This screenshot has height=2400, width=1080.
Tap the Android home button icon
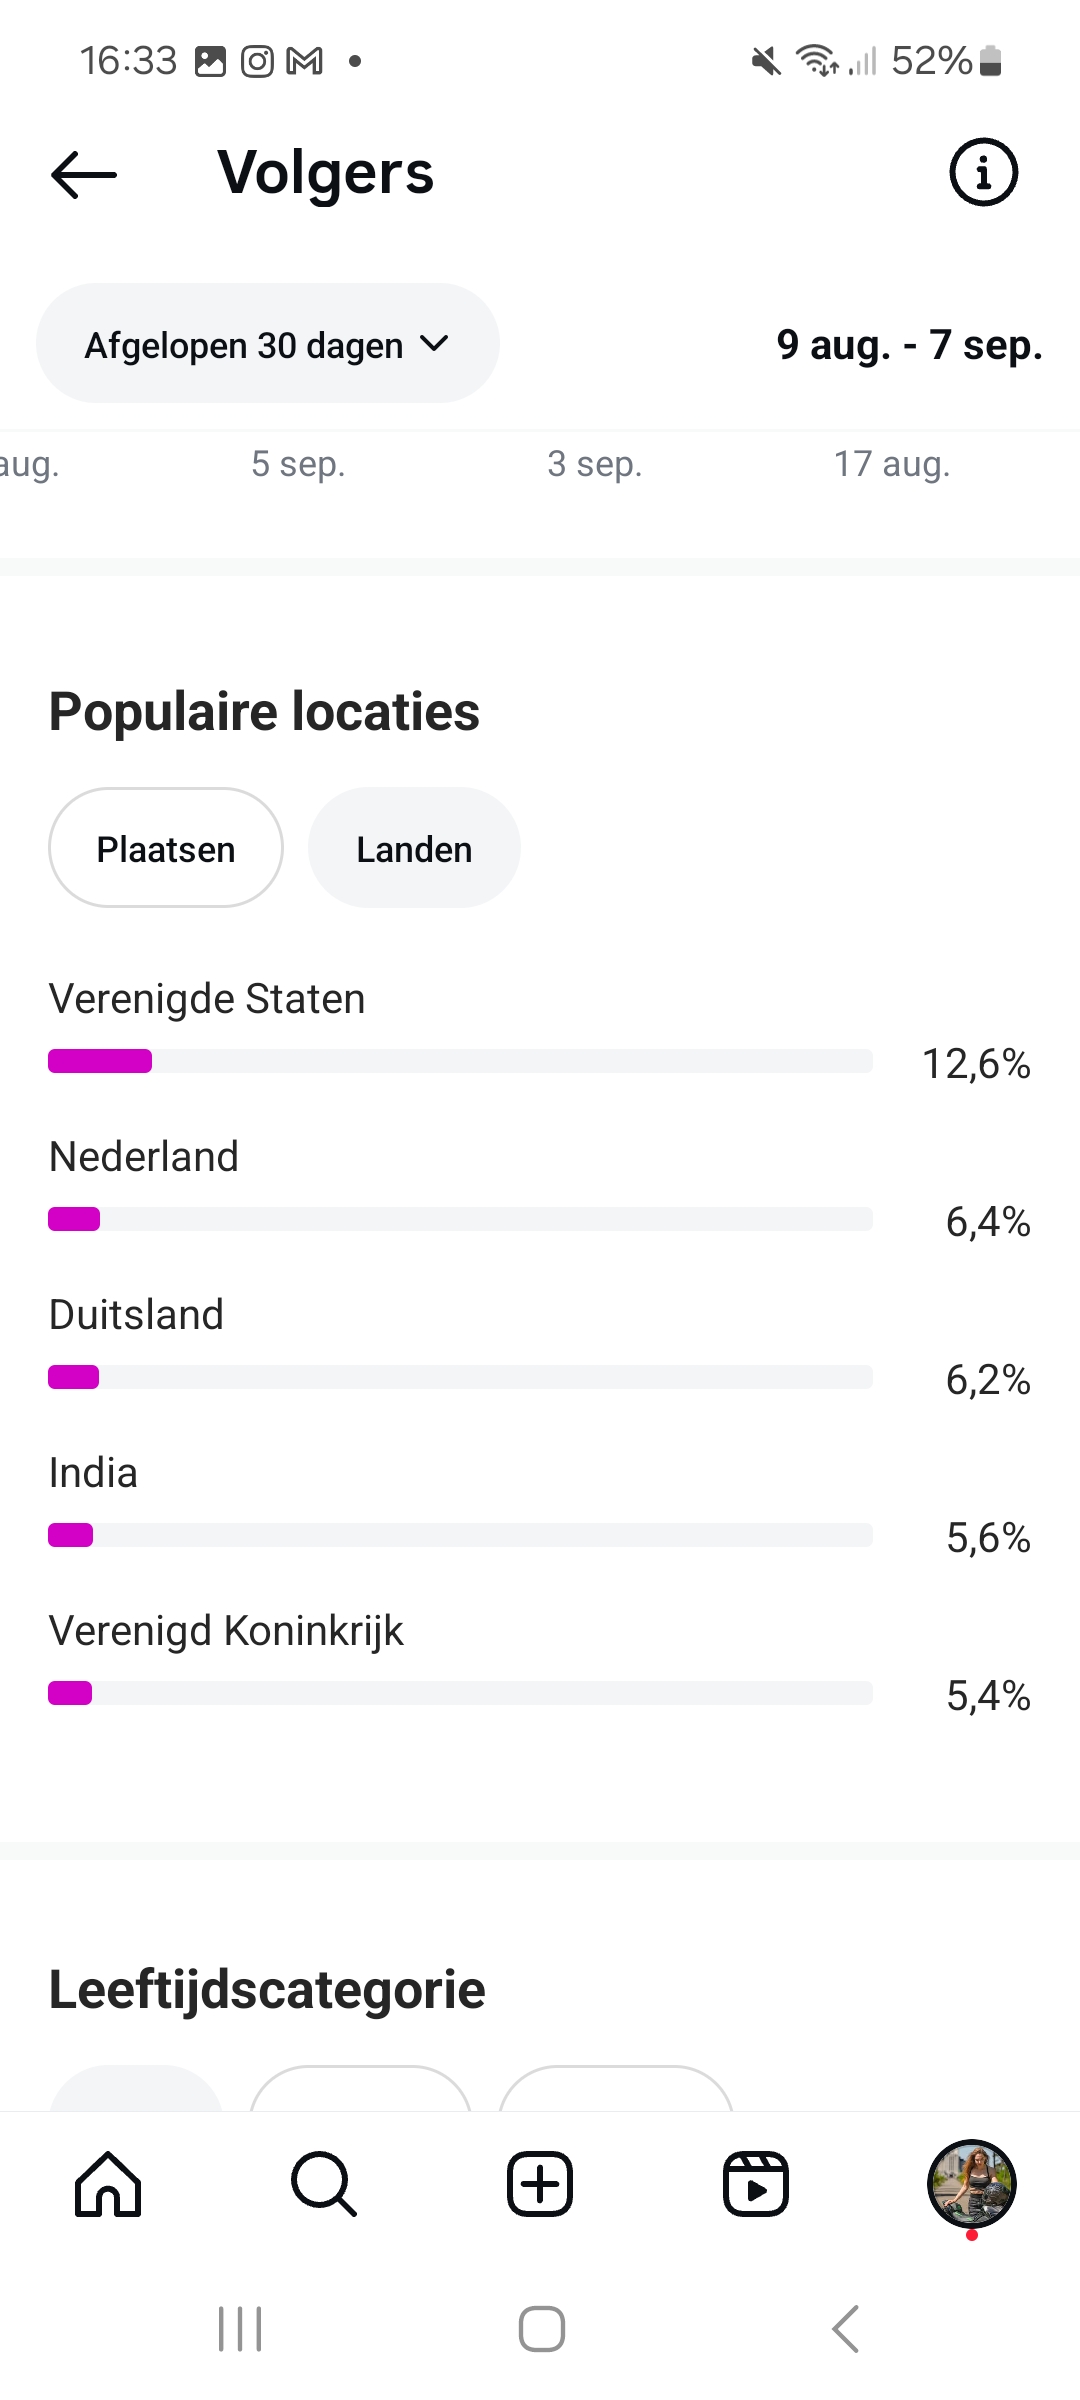541,2329
